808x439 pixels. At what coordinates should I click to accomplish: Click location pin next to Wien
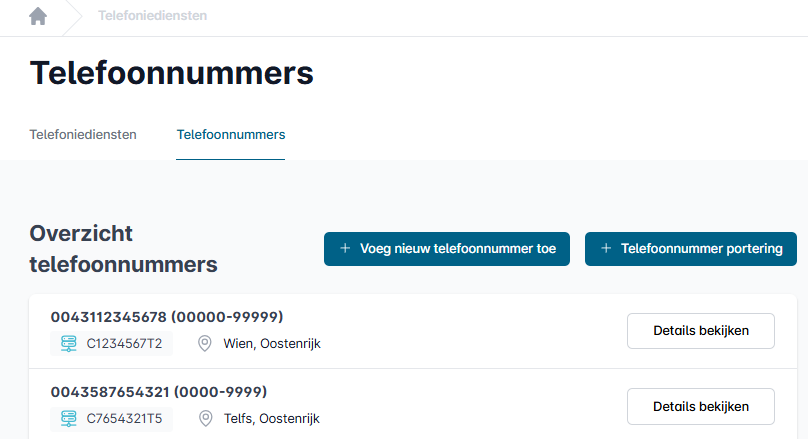pos(205,343)
